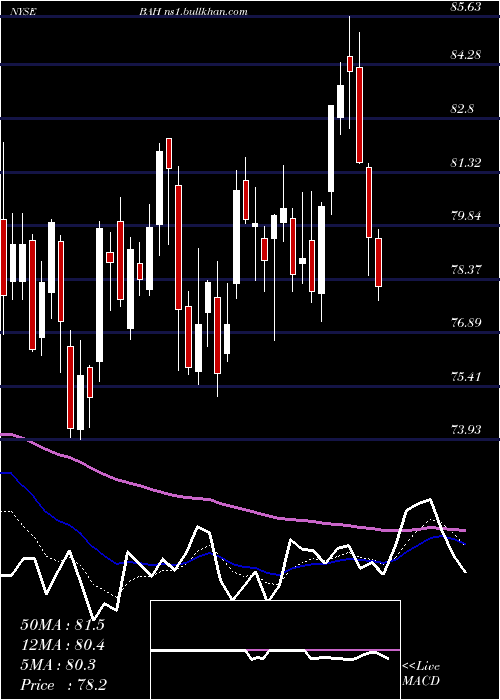Click the Price : 78.2 legend text

pos(63,685)
